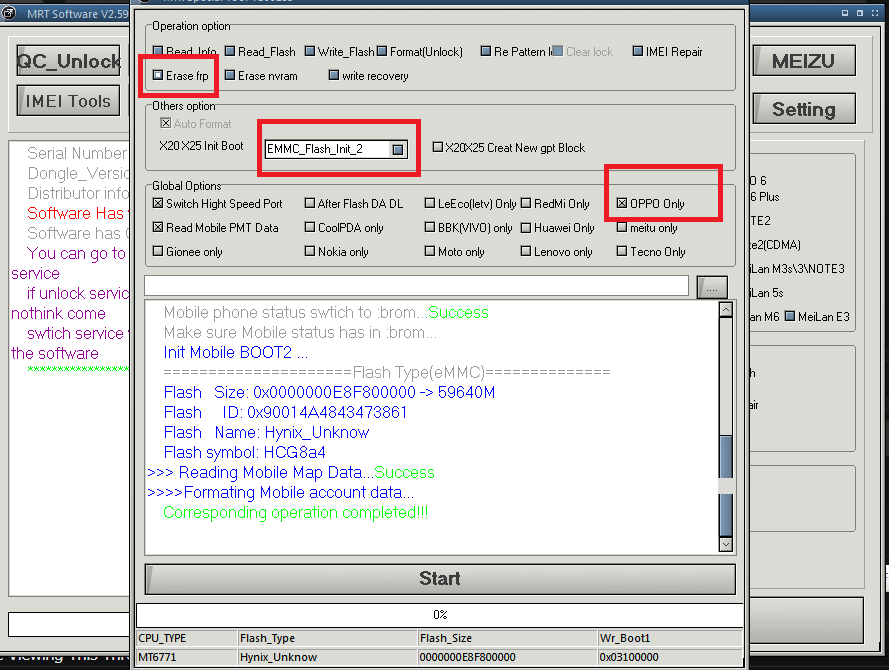889x670 pixels.
Task: Click the 0% progress bar
Action: point(440,615)
